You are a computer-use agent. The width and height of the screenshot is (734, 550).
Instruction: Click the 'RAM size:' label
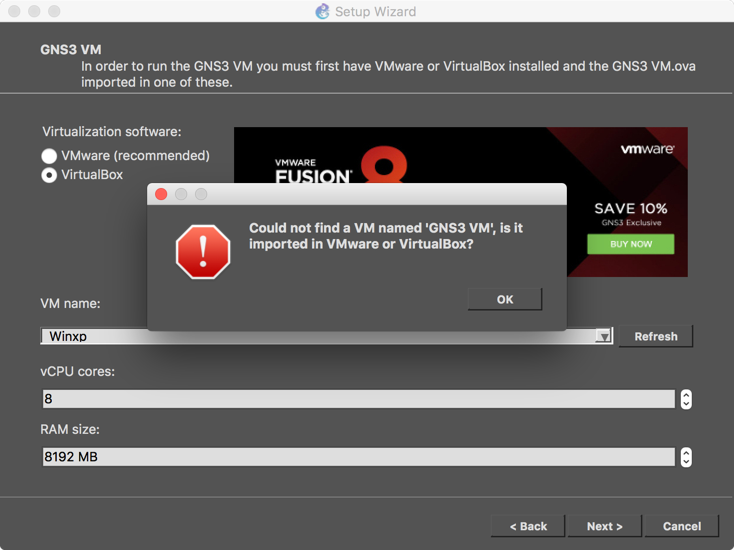70,429
